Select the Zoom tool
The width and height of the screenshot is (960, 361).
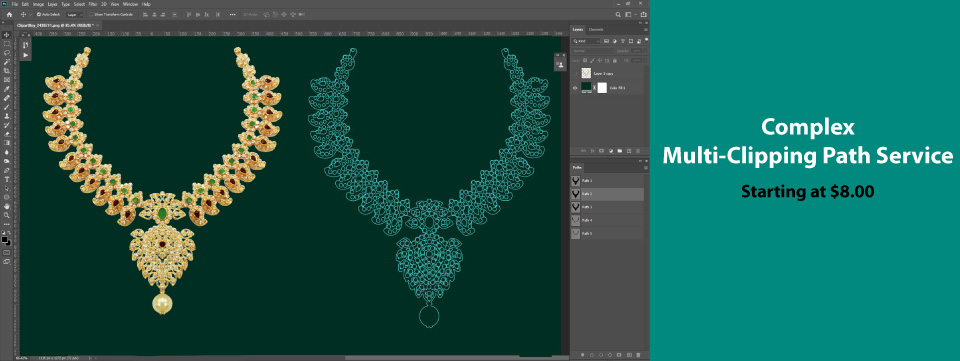coord(7,215)
